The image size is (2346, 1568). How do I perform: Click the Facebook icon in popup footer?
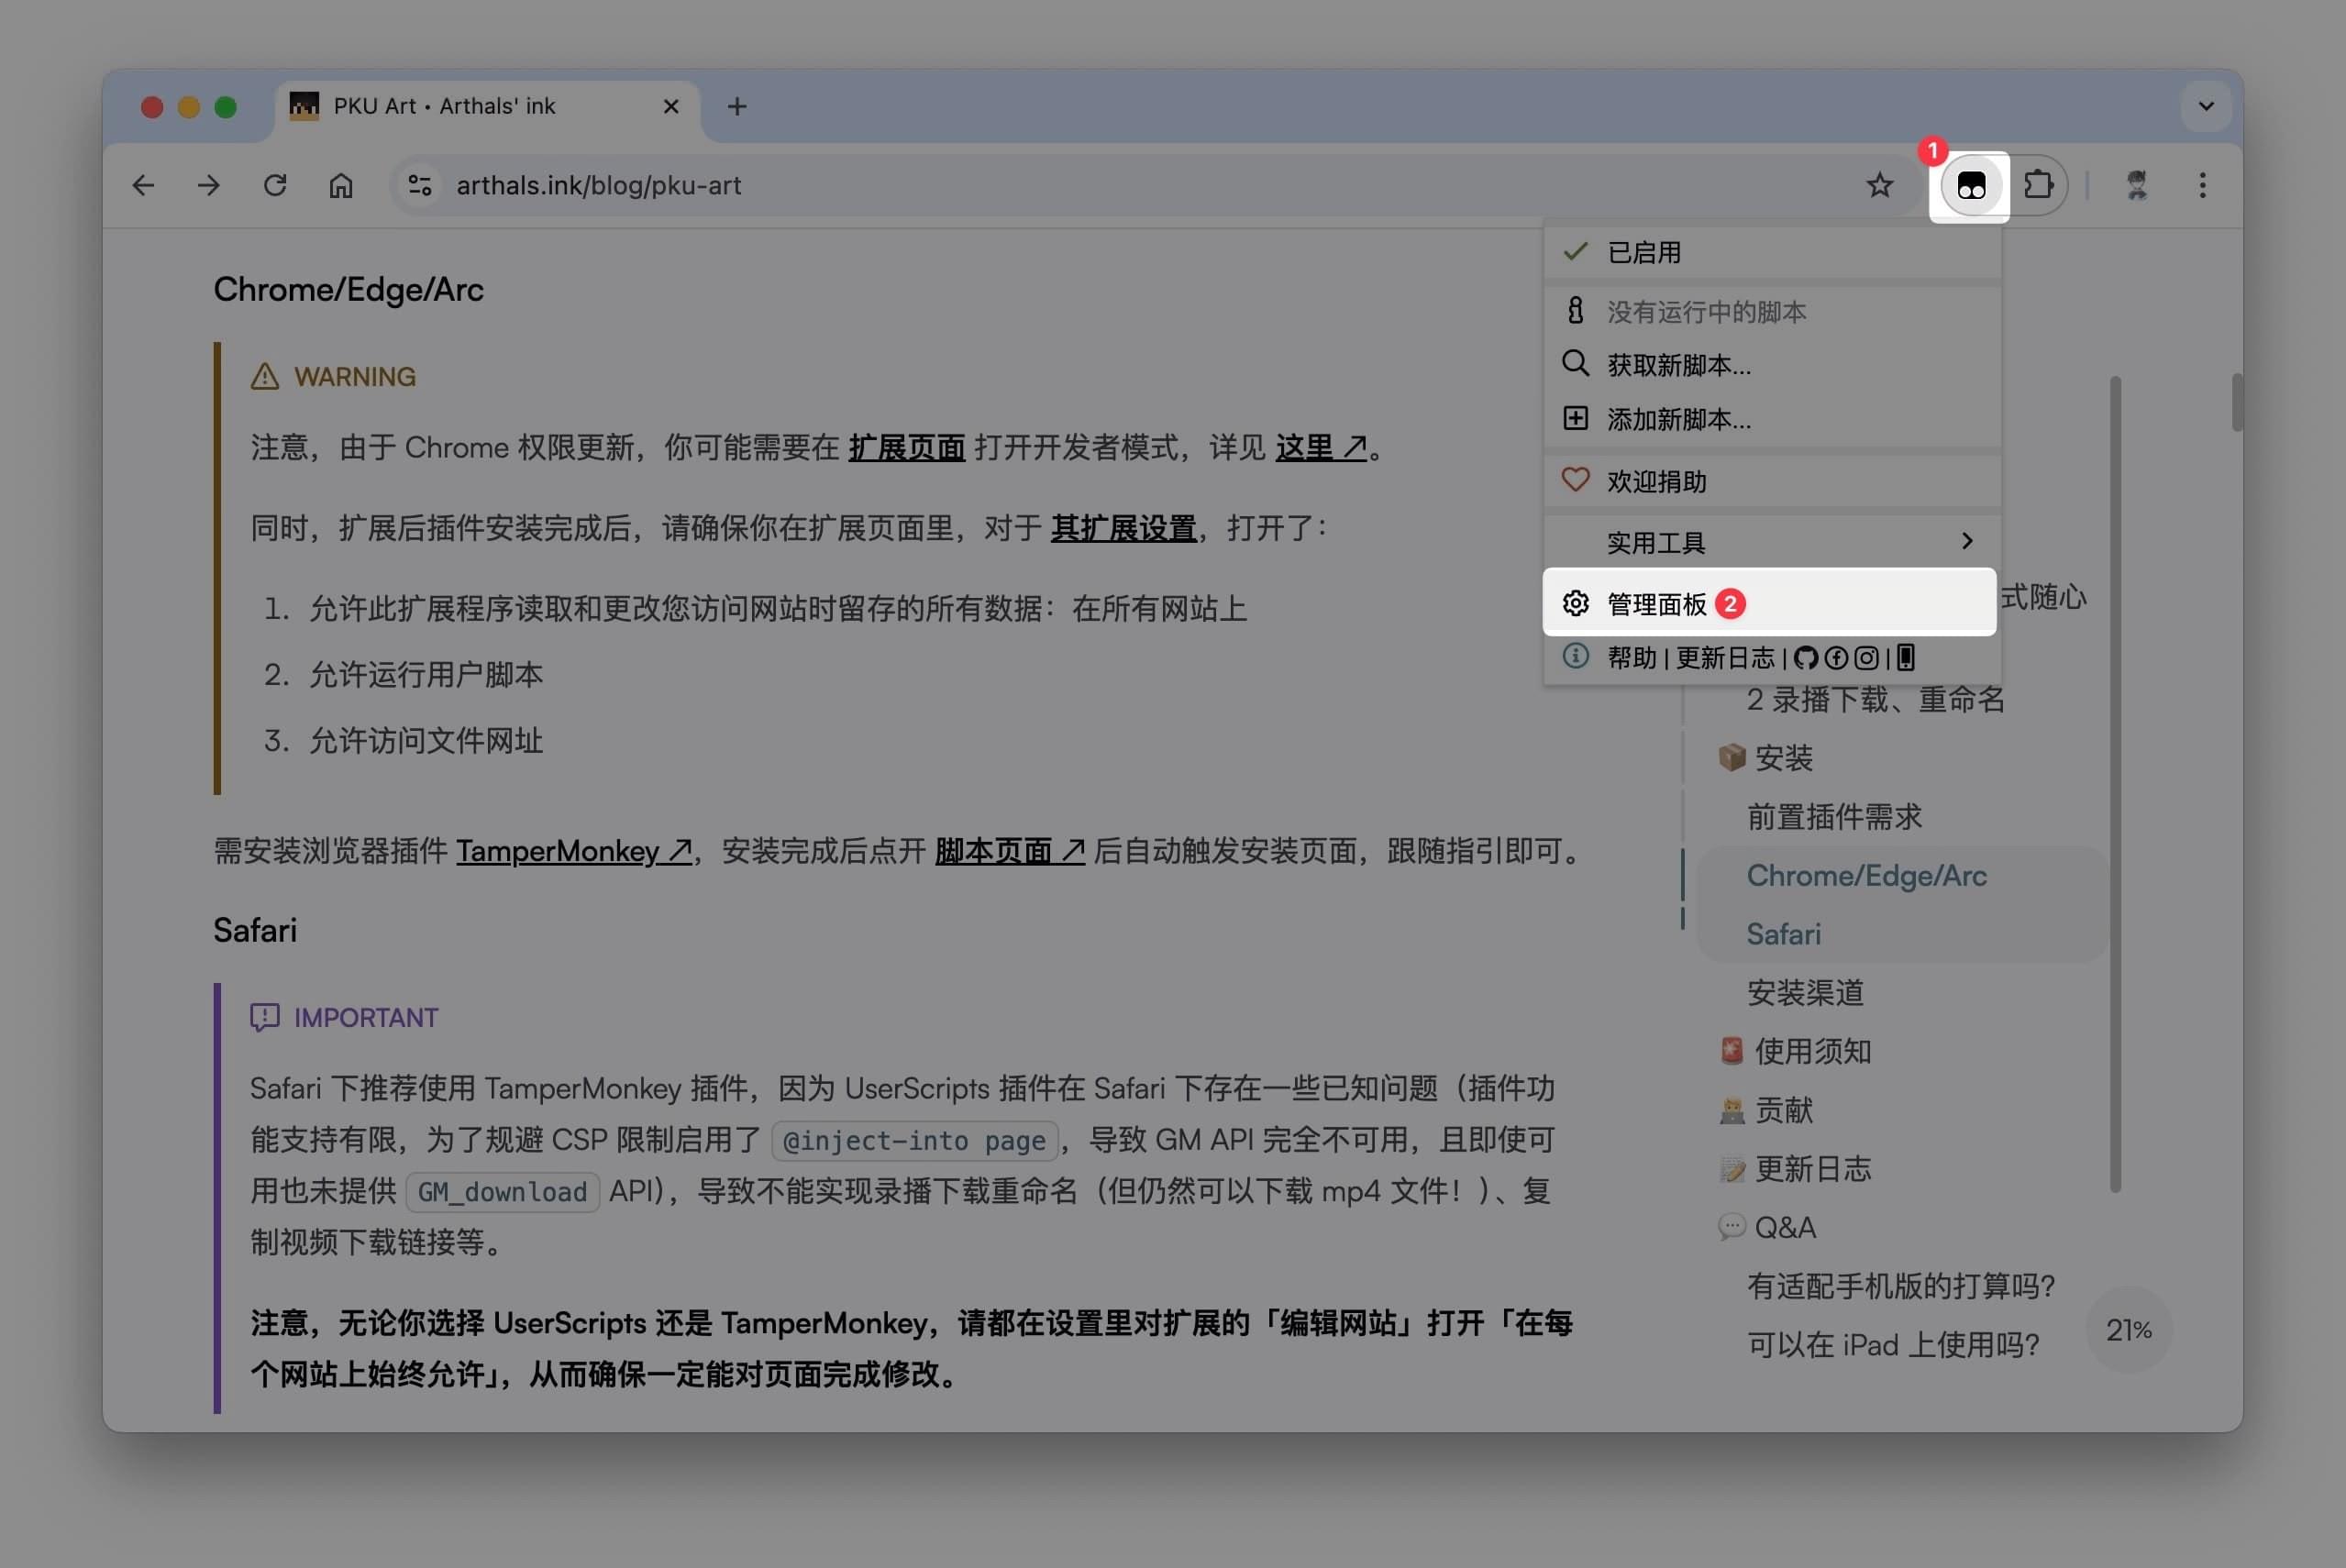1836,658
